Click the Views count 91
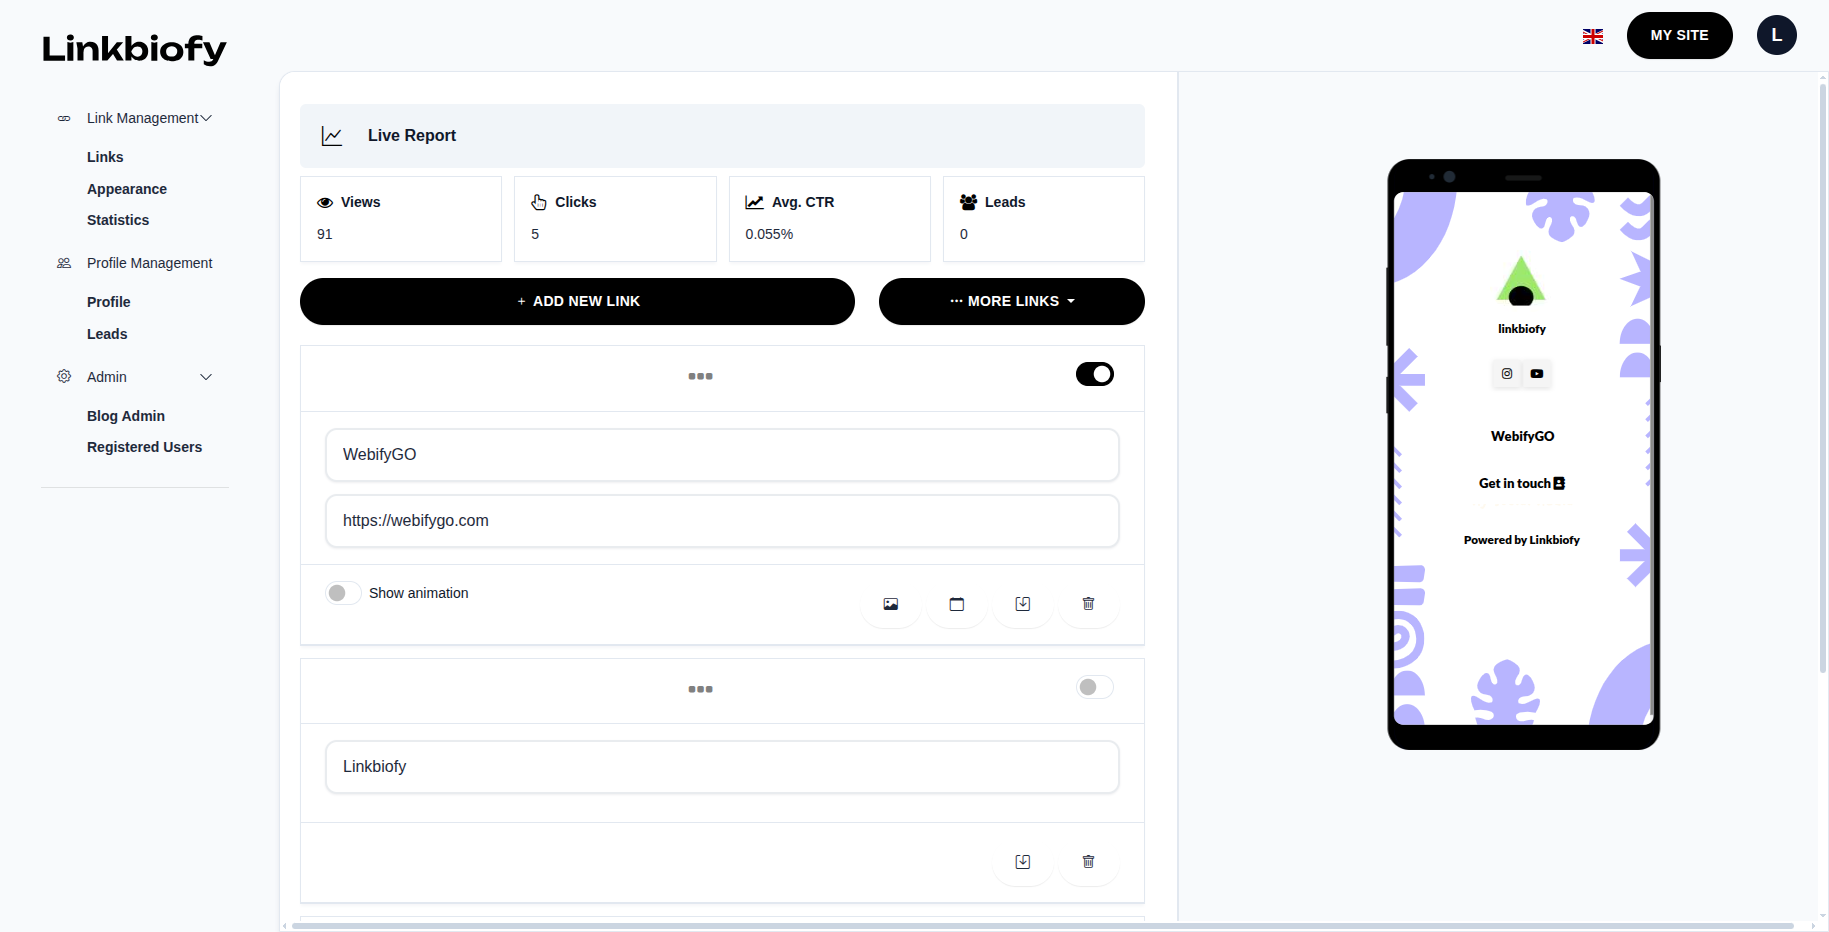Image resolution: width=1829 pixels, height=932 pixels. click(x=325, y=234)
